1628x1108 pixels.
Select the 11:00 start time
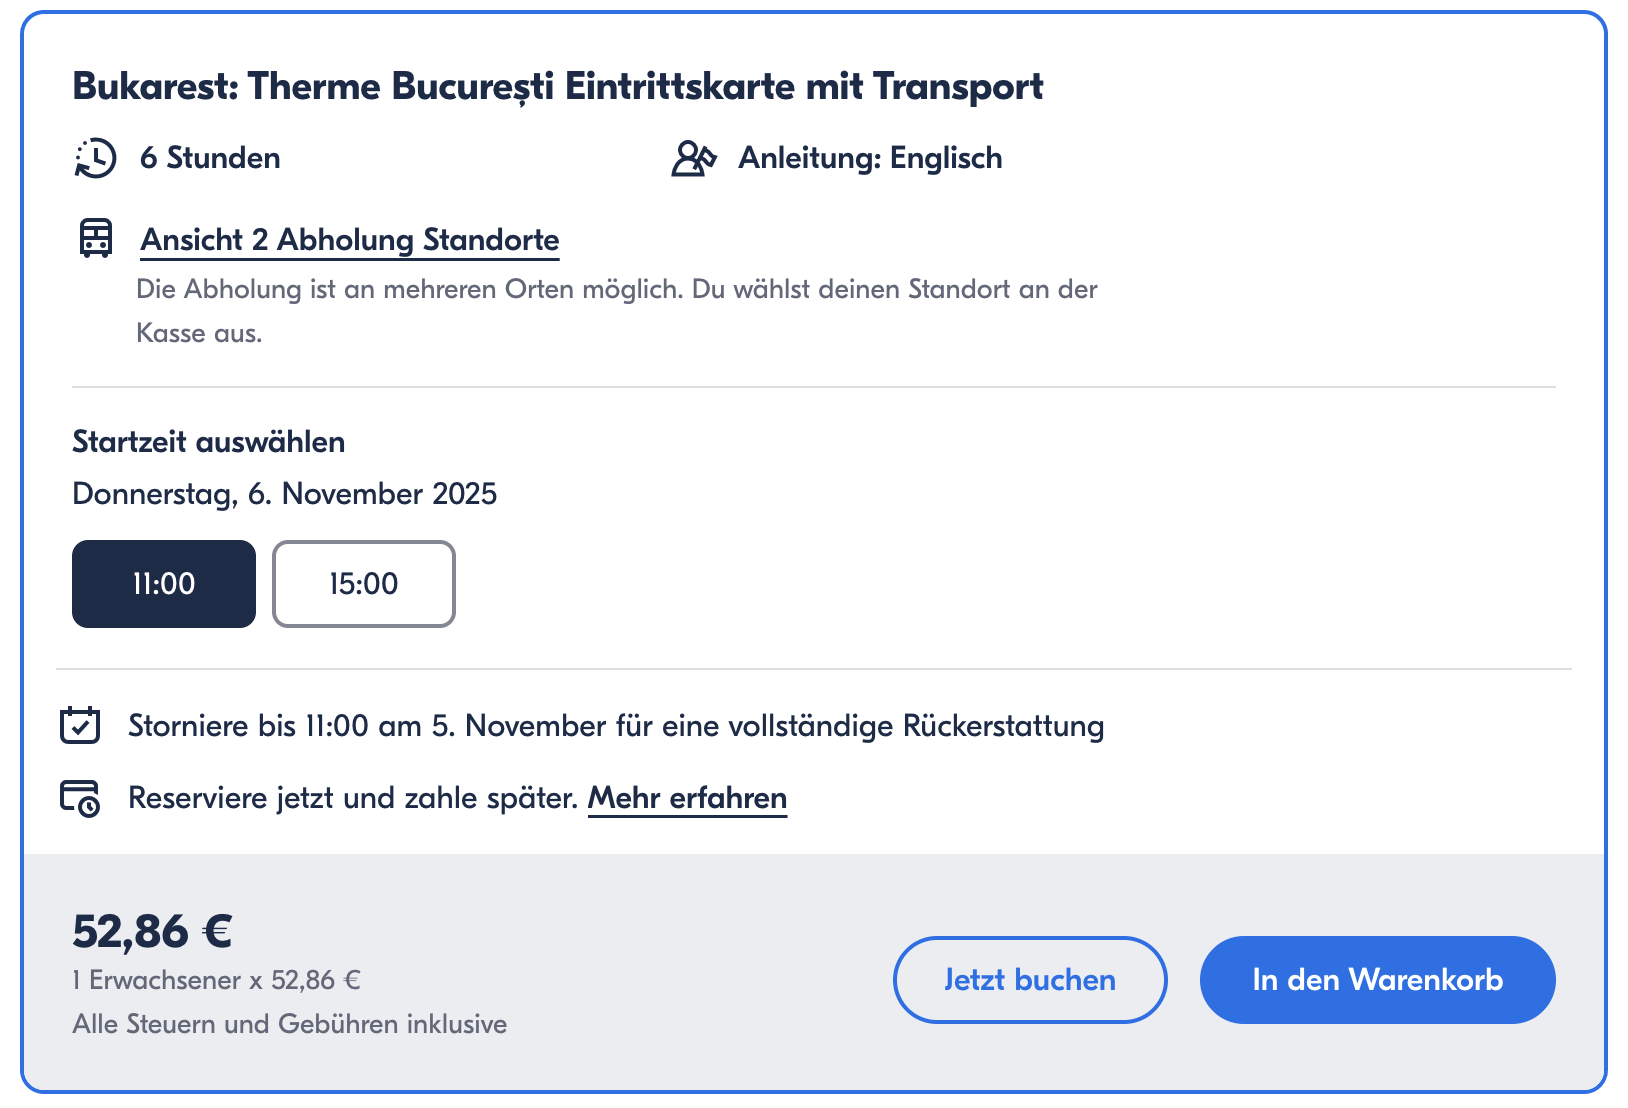point(164,584)
